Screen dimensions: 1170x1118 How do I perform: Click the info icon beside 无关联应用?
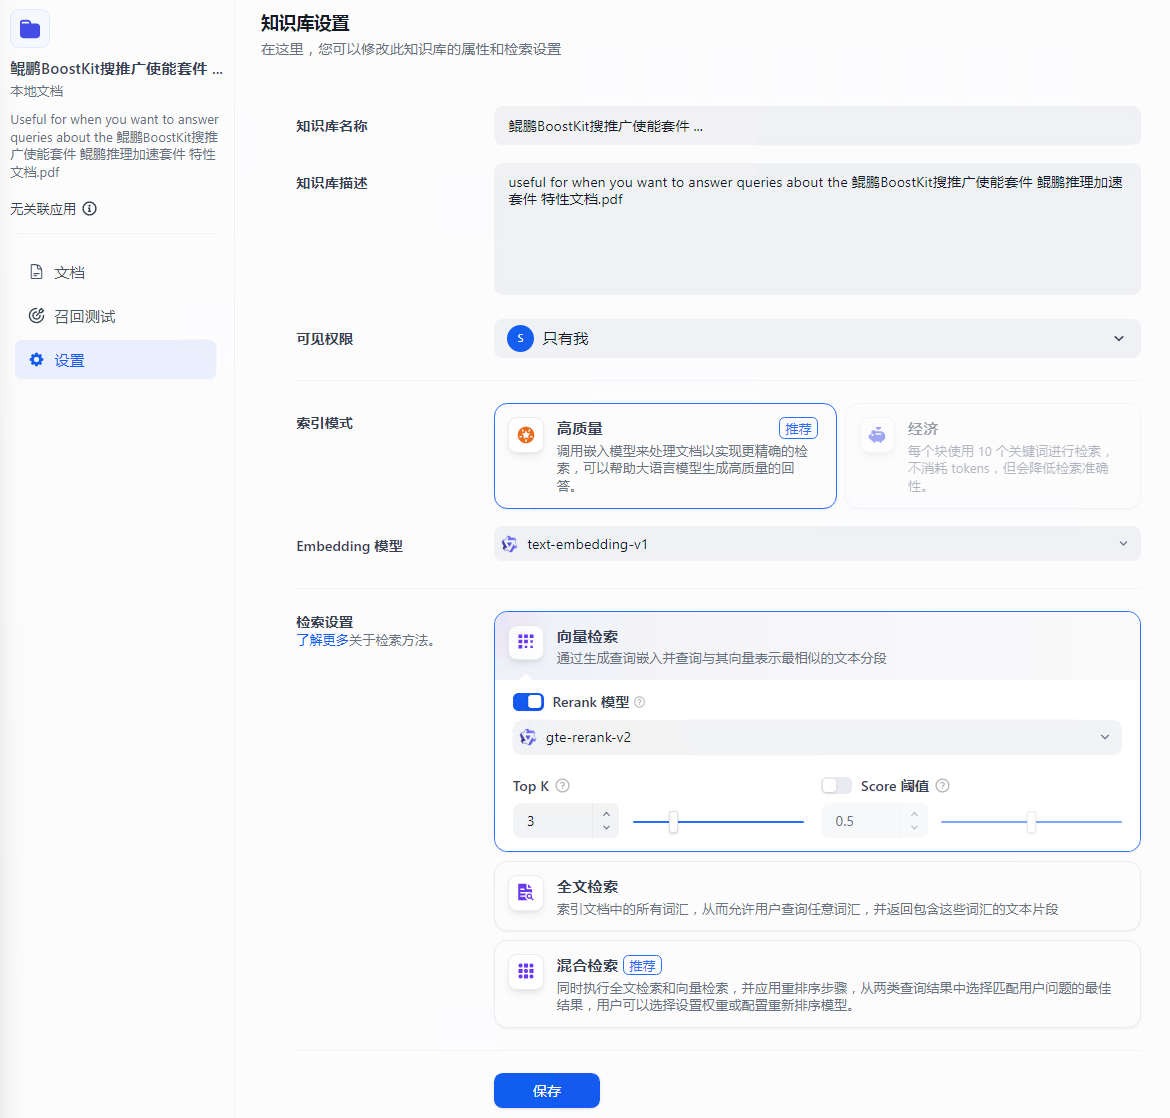(x=90, y=209)
